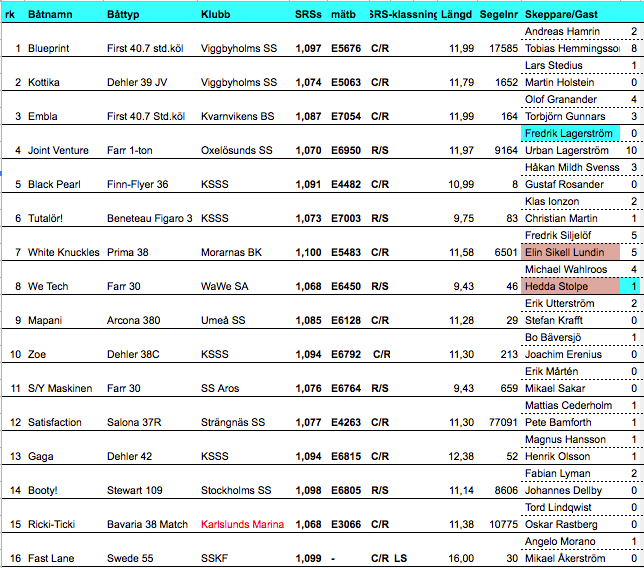Select the Beneteau Figaro 3 cell

click(x=149, y=218)
